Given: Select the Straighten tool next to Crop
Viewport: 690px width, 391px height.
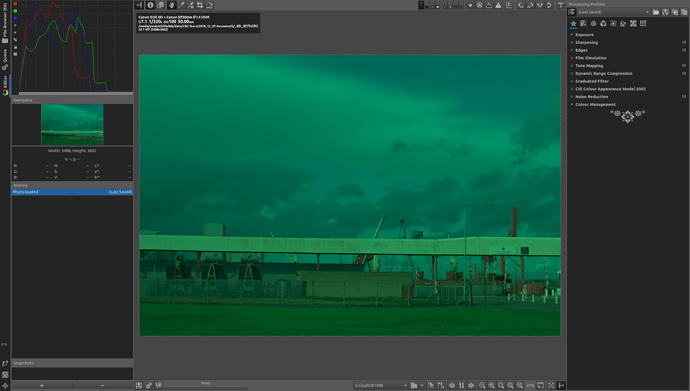Looking at the screenshot, I should (209, 5).
